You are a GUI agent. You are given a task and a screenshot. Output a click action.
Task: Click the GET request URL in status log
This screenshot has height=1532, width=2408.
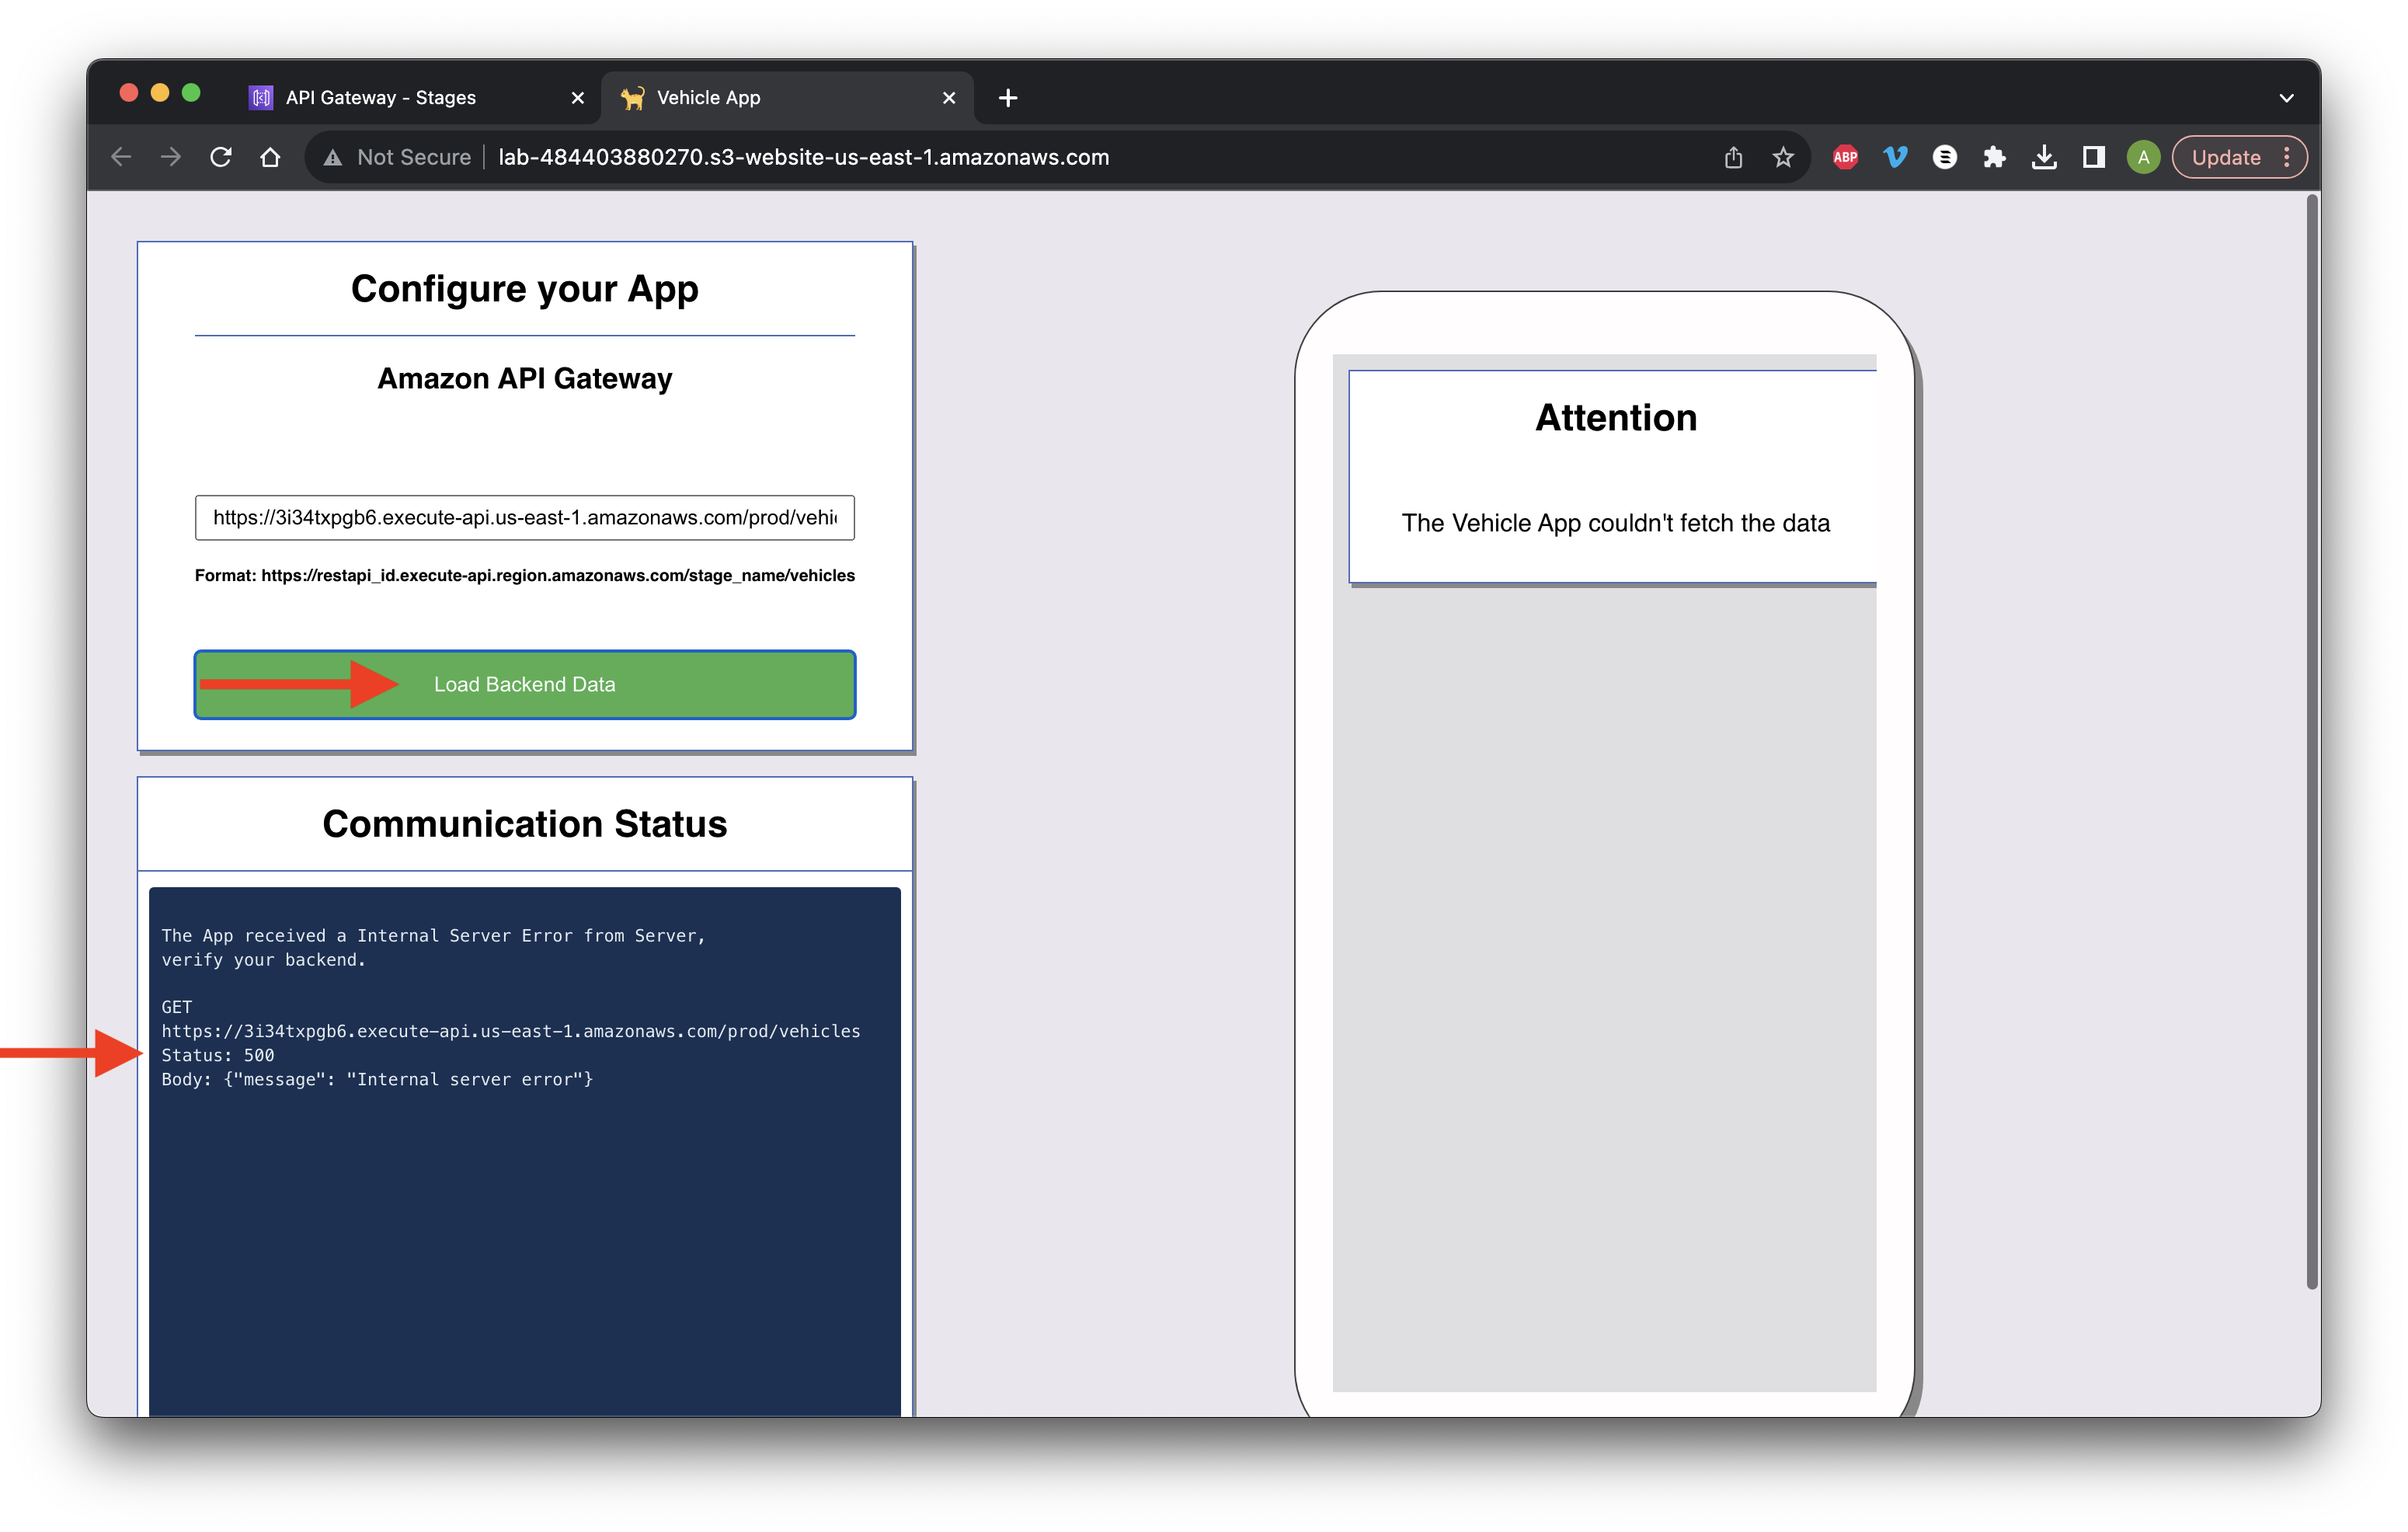(x=511, y=1031)
